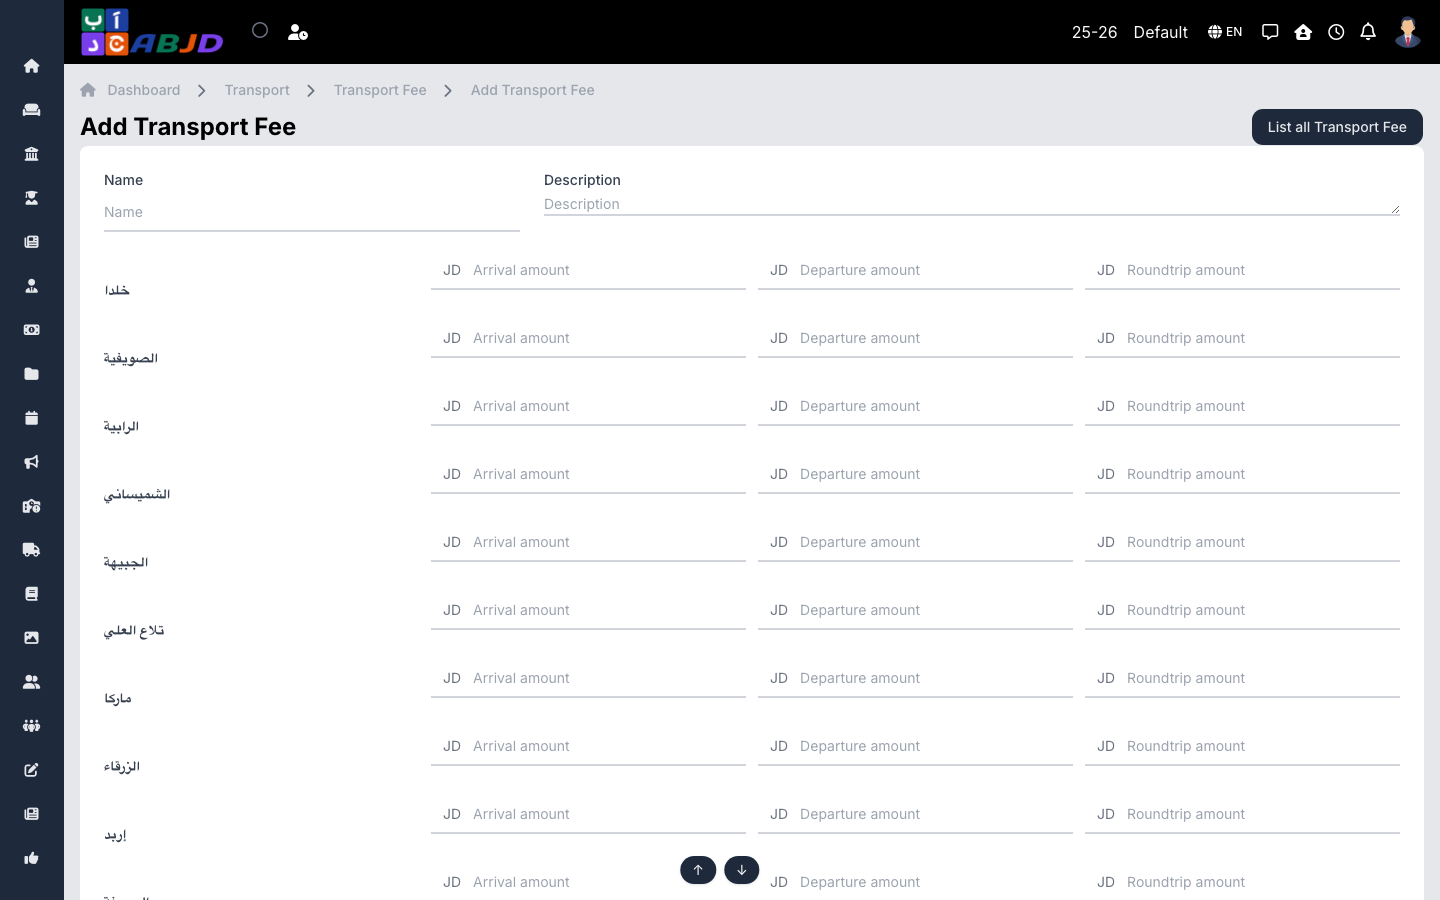Click Arrival amount field for ماركا

click(588, 678)
